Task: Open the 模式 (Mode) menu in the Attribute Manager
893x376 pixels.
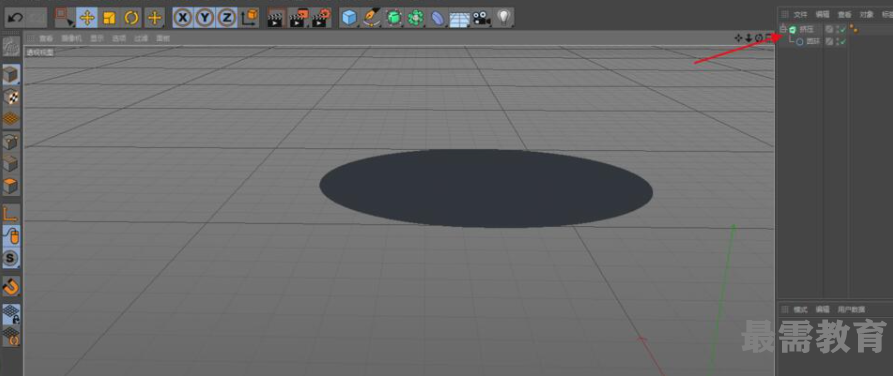Action: pyautogui.click(x=801, y=309)
